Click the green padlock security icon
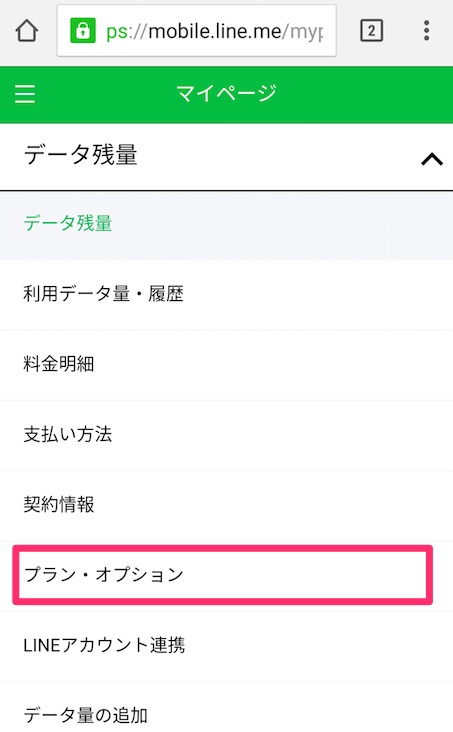The width and height of the screenshot is (453, 732). (x=83, y=31)
